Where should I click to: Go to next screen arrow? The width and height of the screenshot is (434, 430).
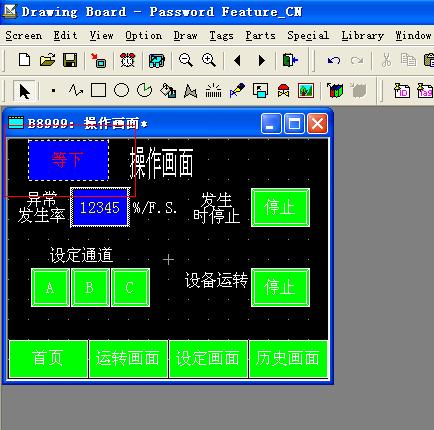point(262,61)
